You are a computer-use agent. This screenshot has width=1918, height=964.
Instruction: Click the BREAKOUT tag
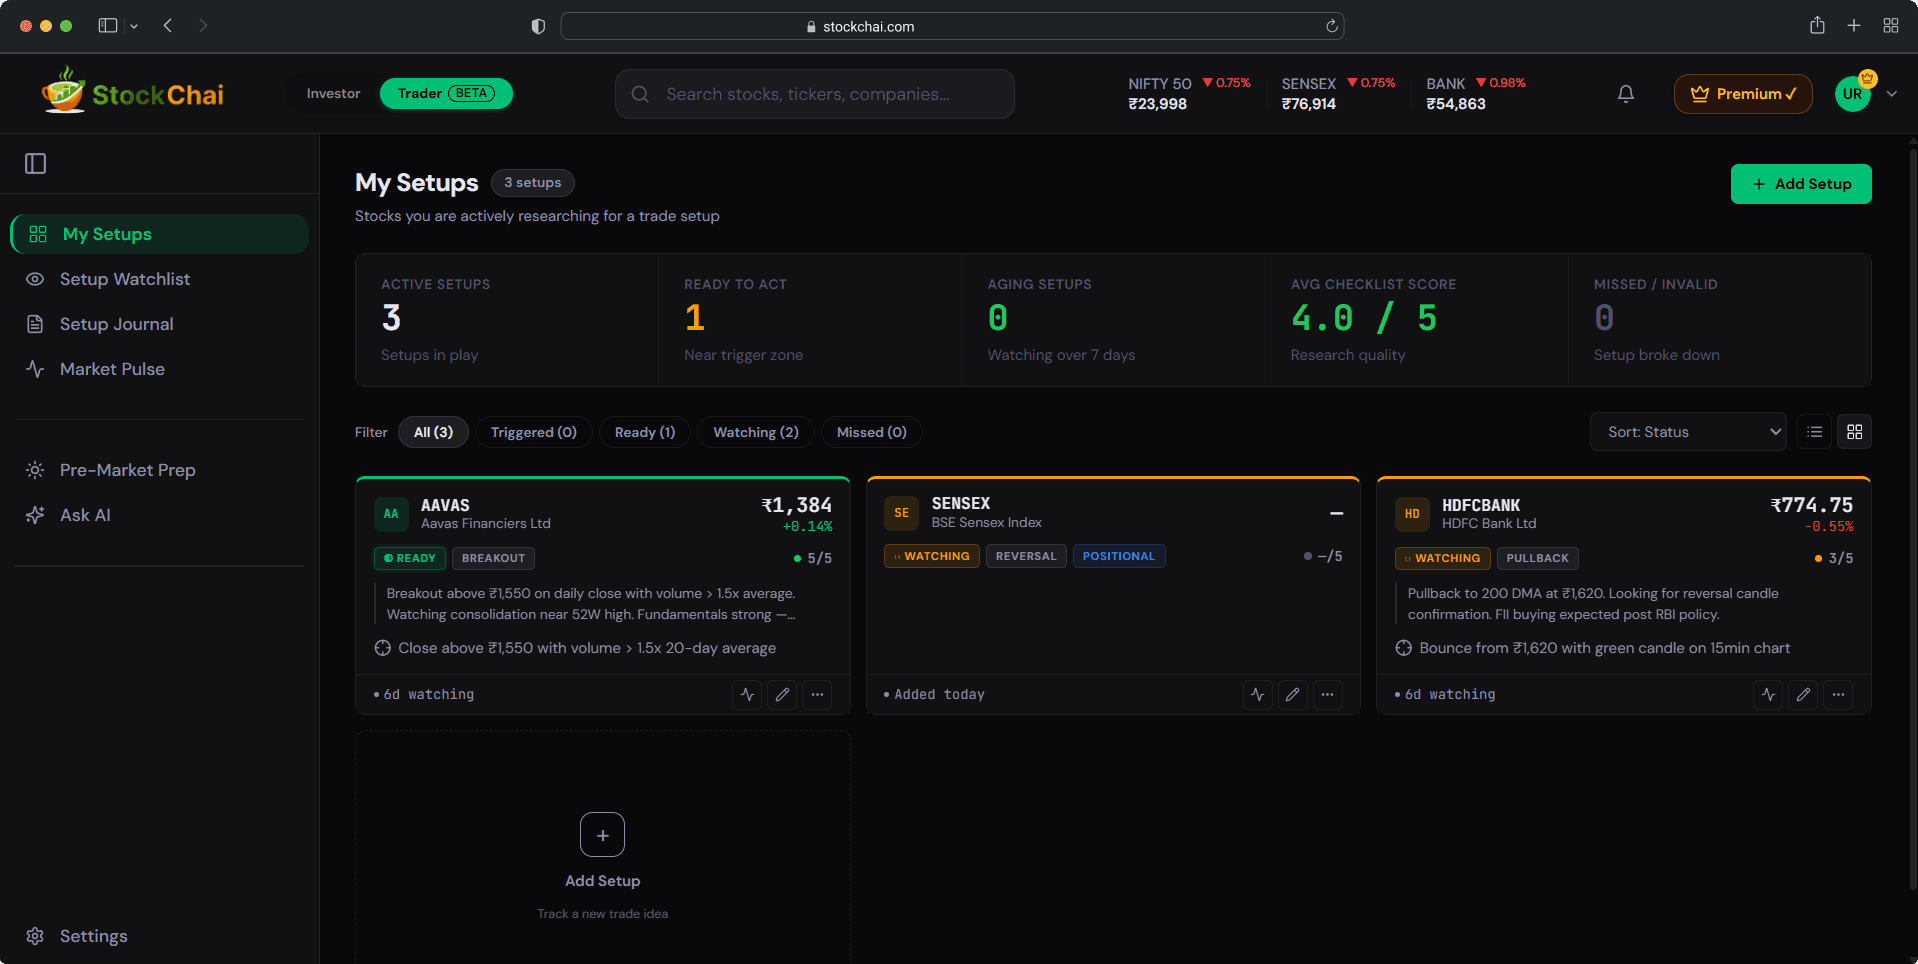click(x=493, y=558)
